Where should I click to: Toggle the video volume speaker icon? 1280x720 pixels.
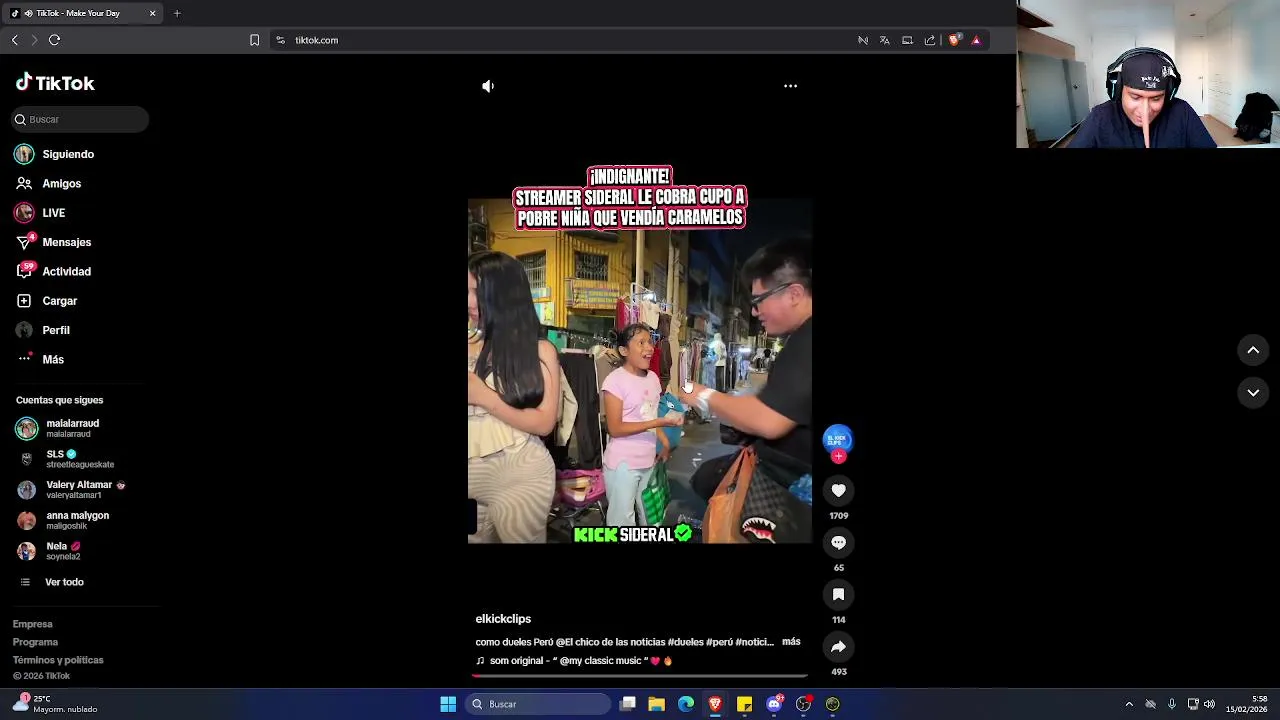488,86
